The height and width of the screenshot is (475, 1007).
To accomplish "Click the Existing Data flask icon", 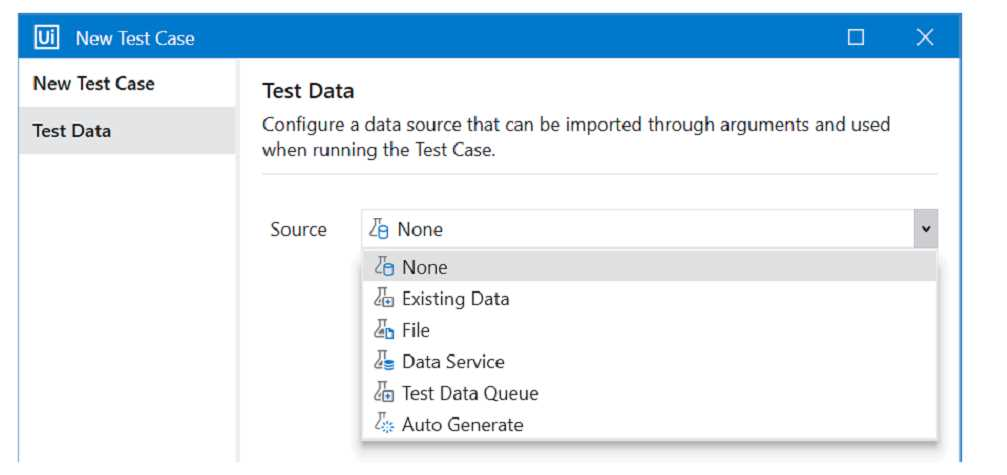I will (384, 299).
